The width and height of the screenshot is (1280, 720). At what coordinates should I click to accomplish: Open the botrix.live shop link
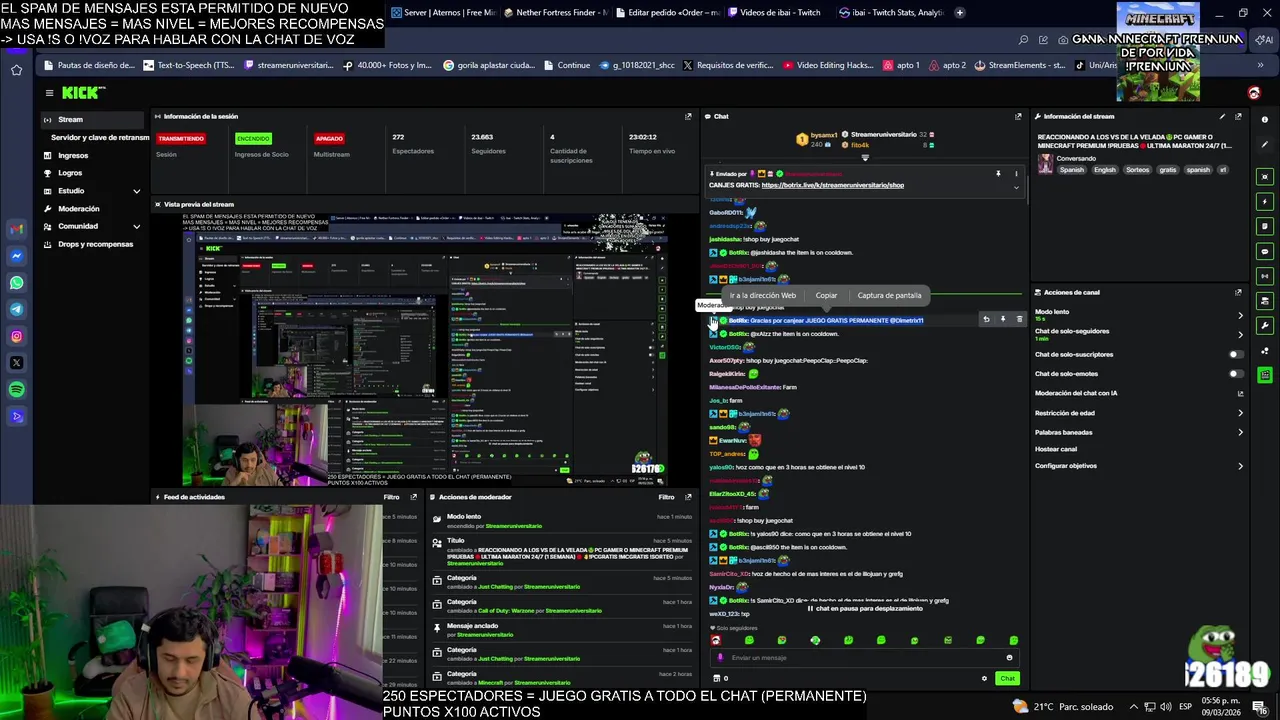click(832, 185)
